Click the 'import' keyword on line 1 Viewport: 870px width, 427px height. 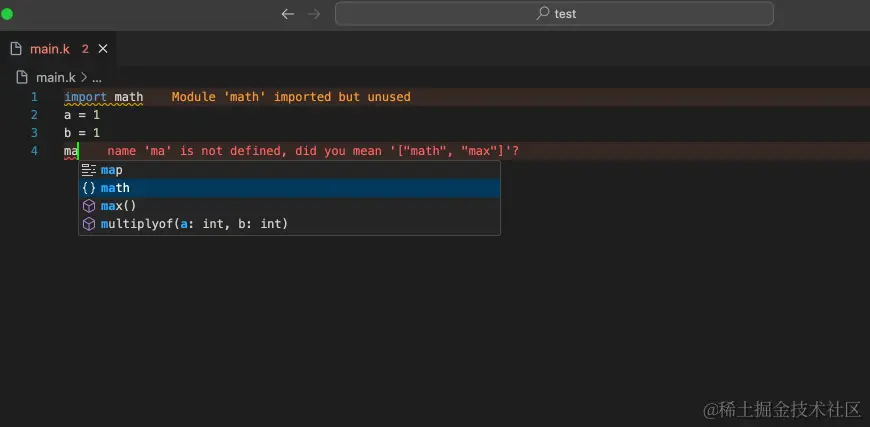tap(85, 97)
